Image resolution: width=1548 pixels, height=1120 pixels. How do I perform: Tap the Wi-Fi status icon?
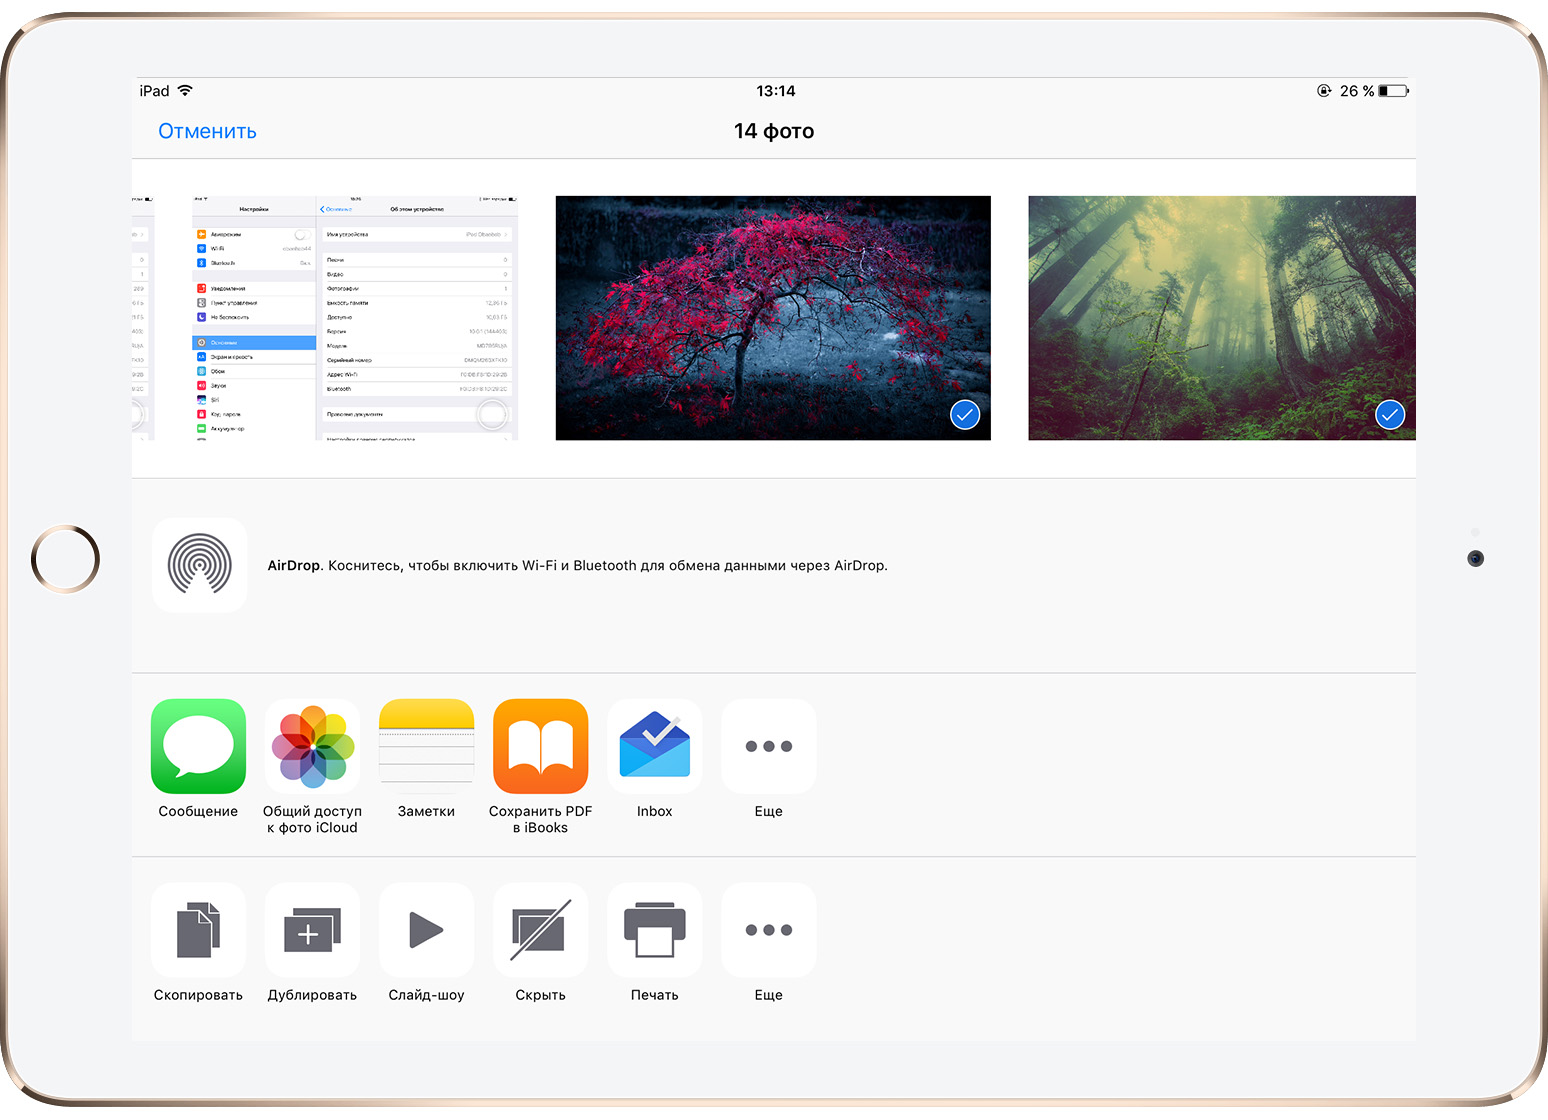click(185, 90)
